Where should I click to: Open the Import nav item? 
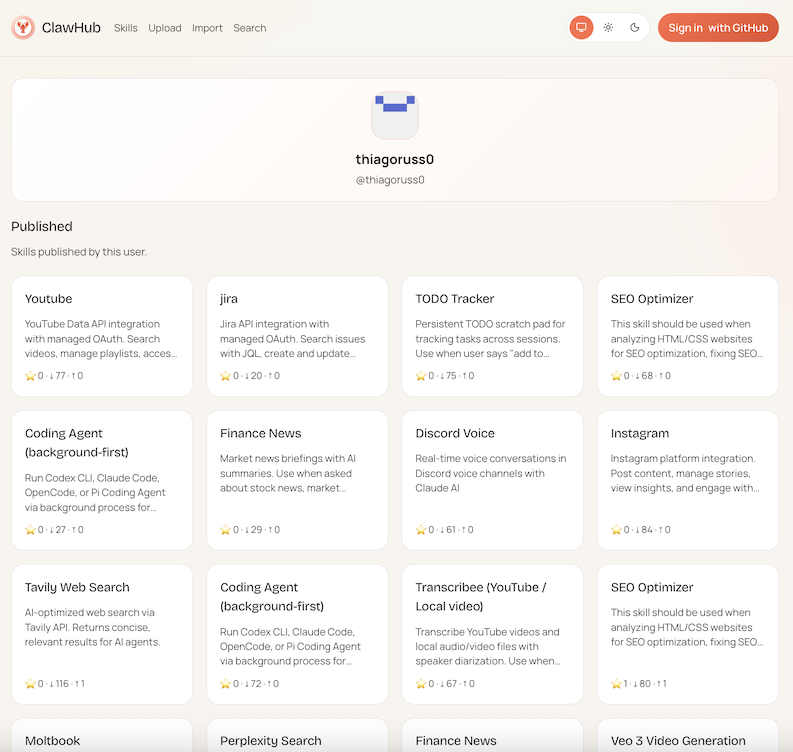point(207,28)
